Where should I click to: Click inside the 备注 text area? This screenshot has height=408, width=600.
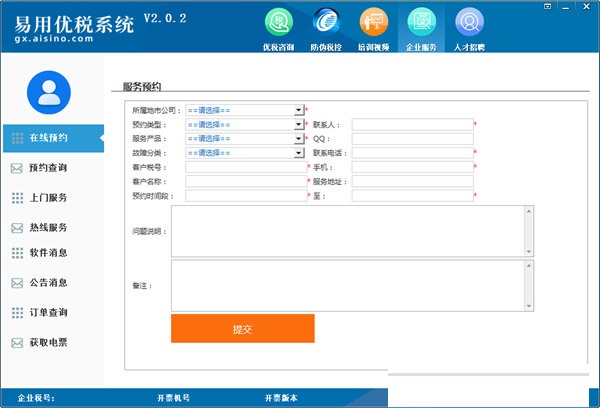point(348,286)
